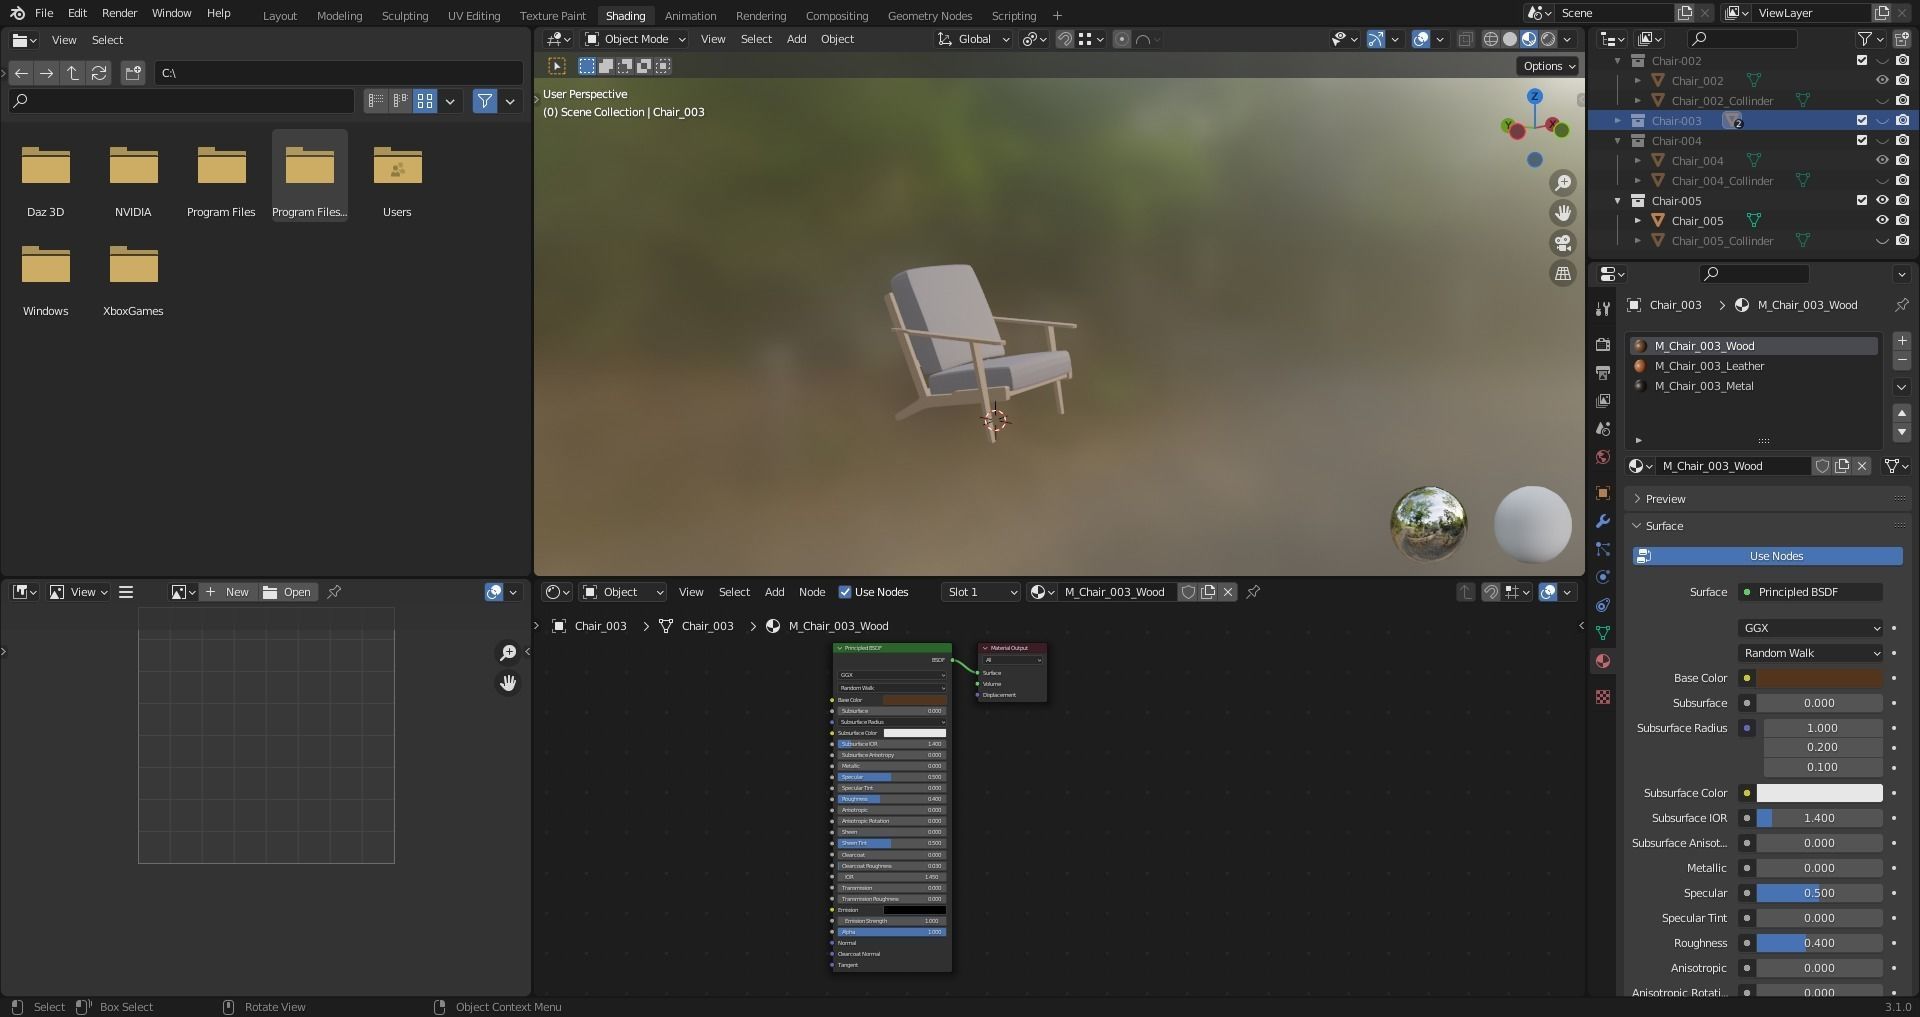Open the Object Mode dropdown in viewport

[x=636, y=39]
